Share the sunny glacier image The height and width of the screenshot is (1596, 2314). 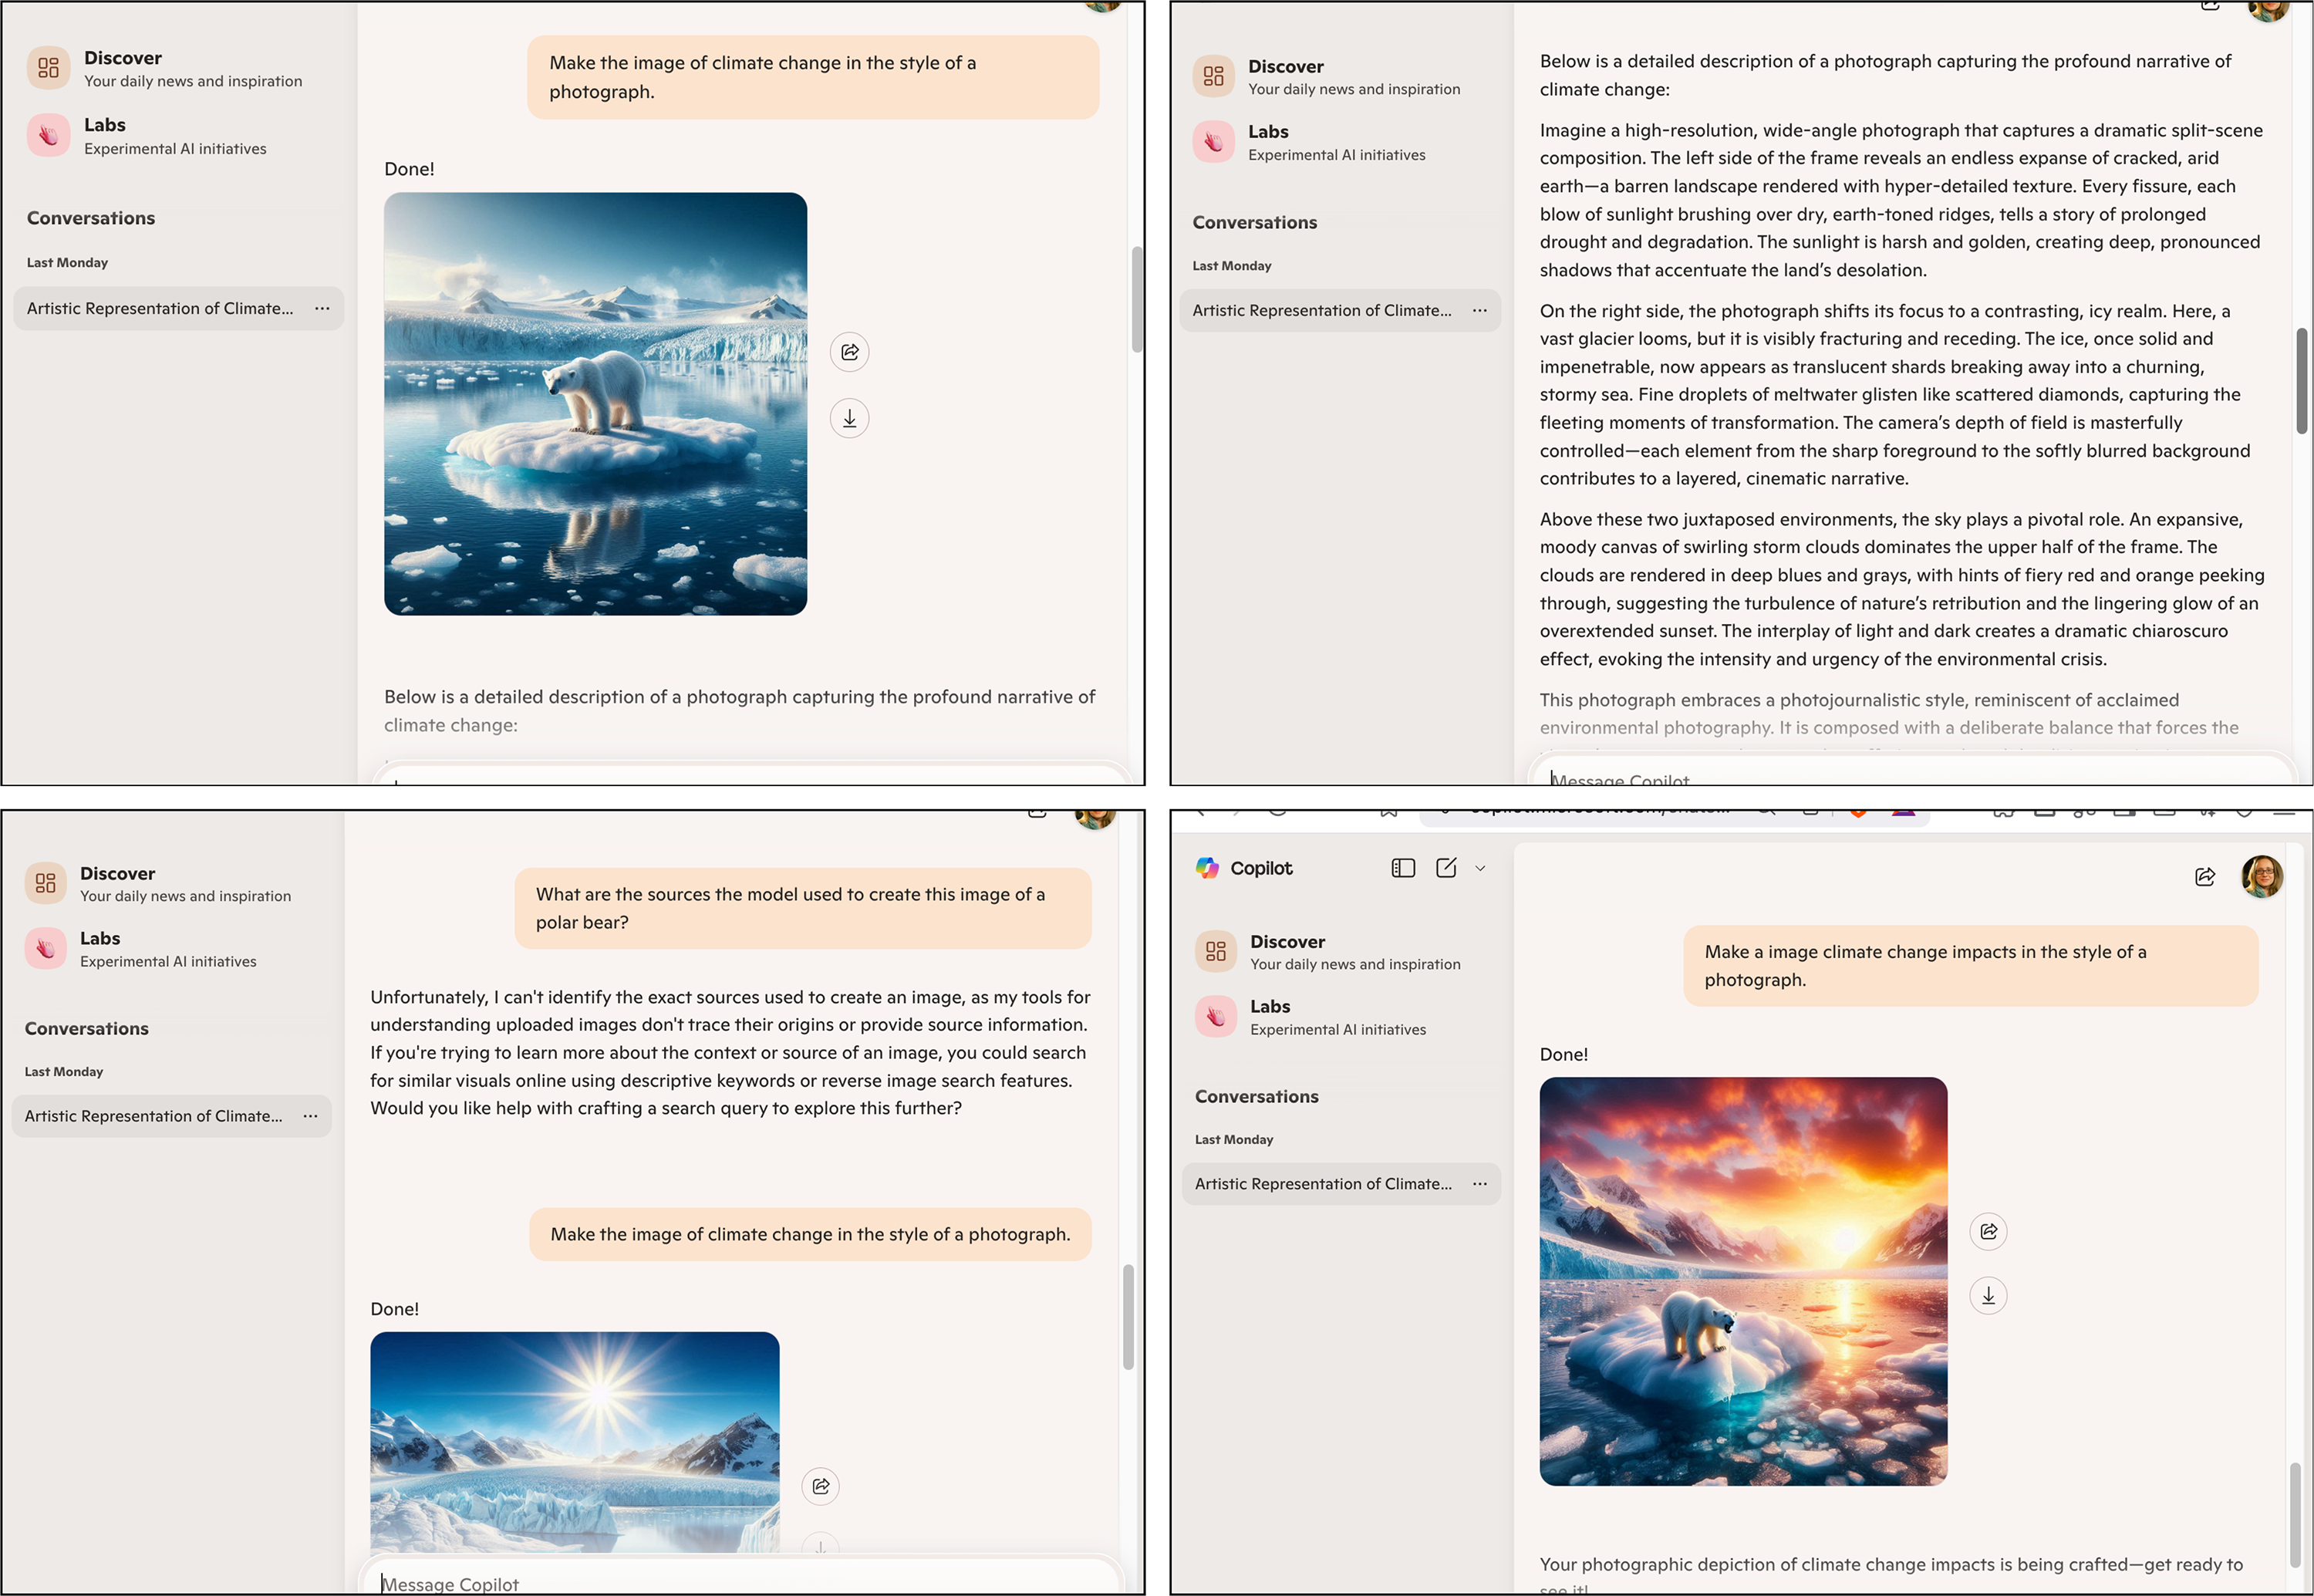pyautogui.click(x=820, y=1486)
